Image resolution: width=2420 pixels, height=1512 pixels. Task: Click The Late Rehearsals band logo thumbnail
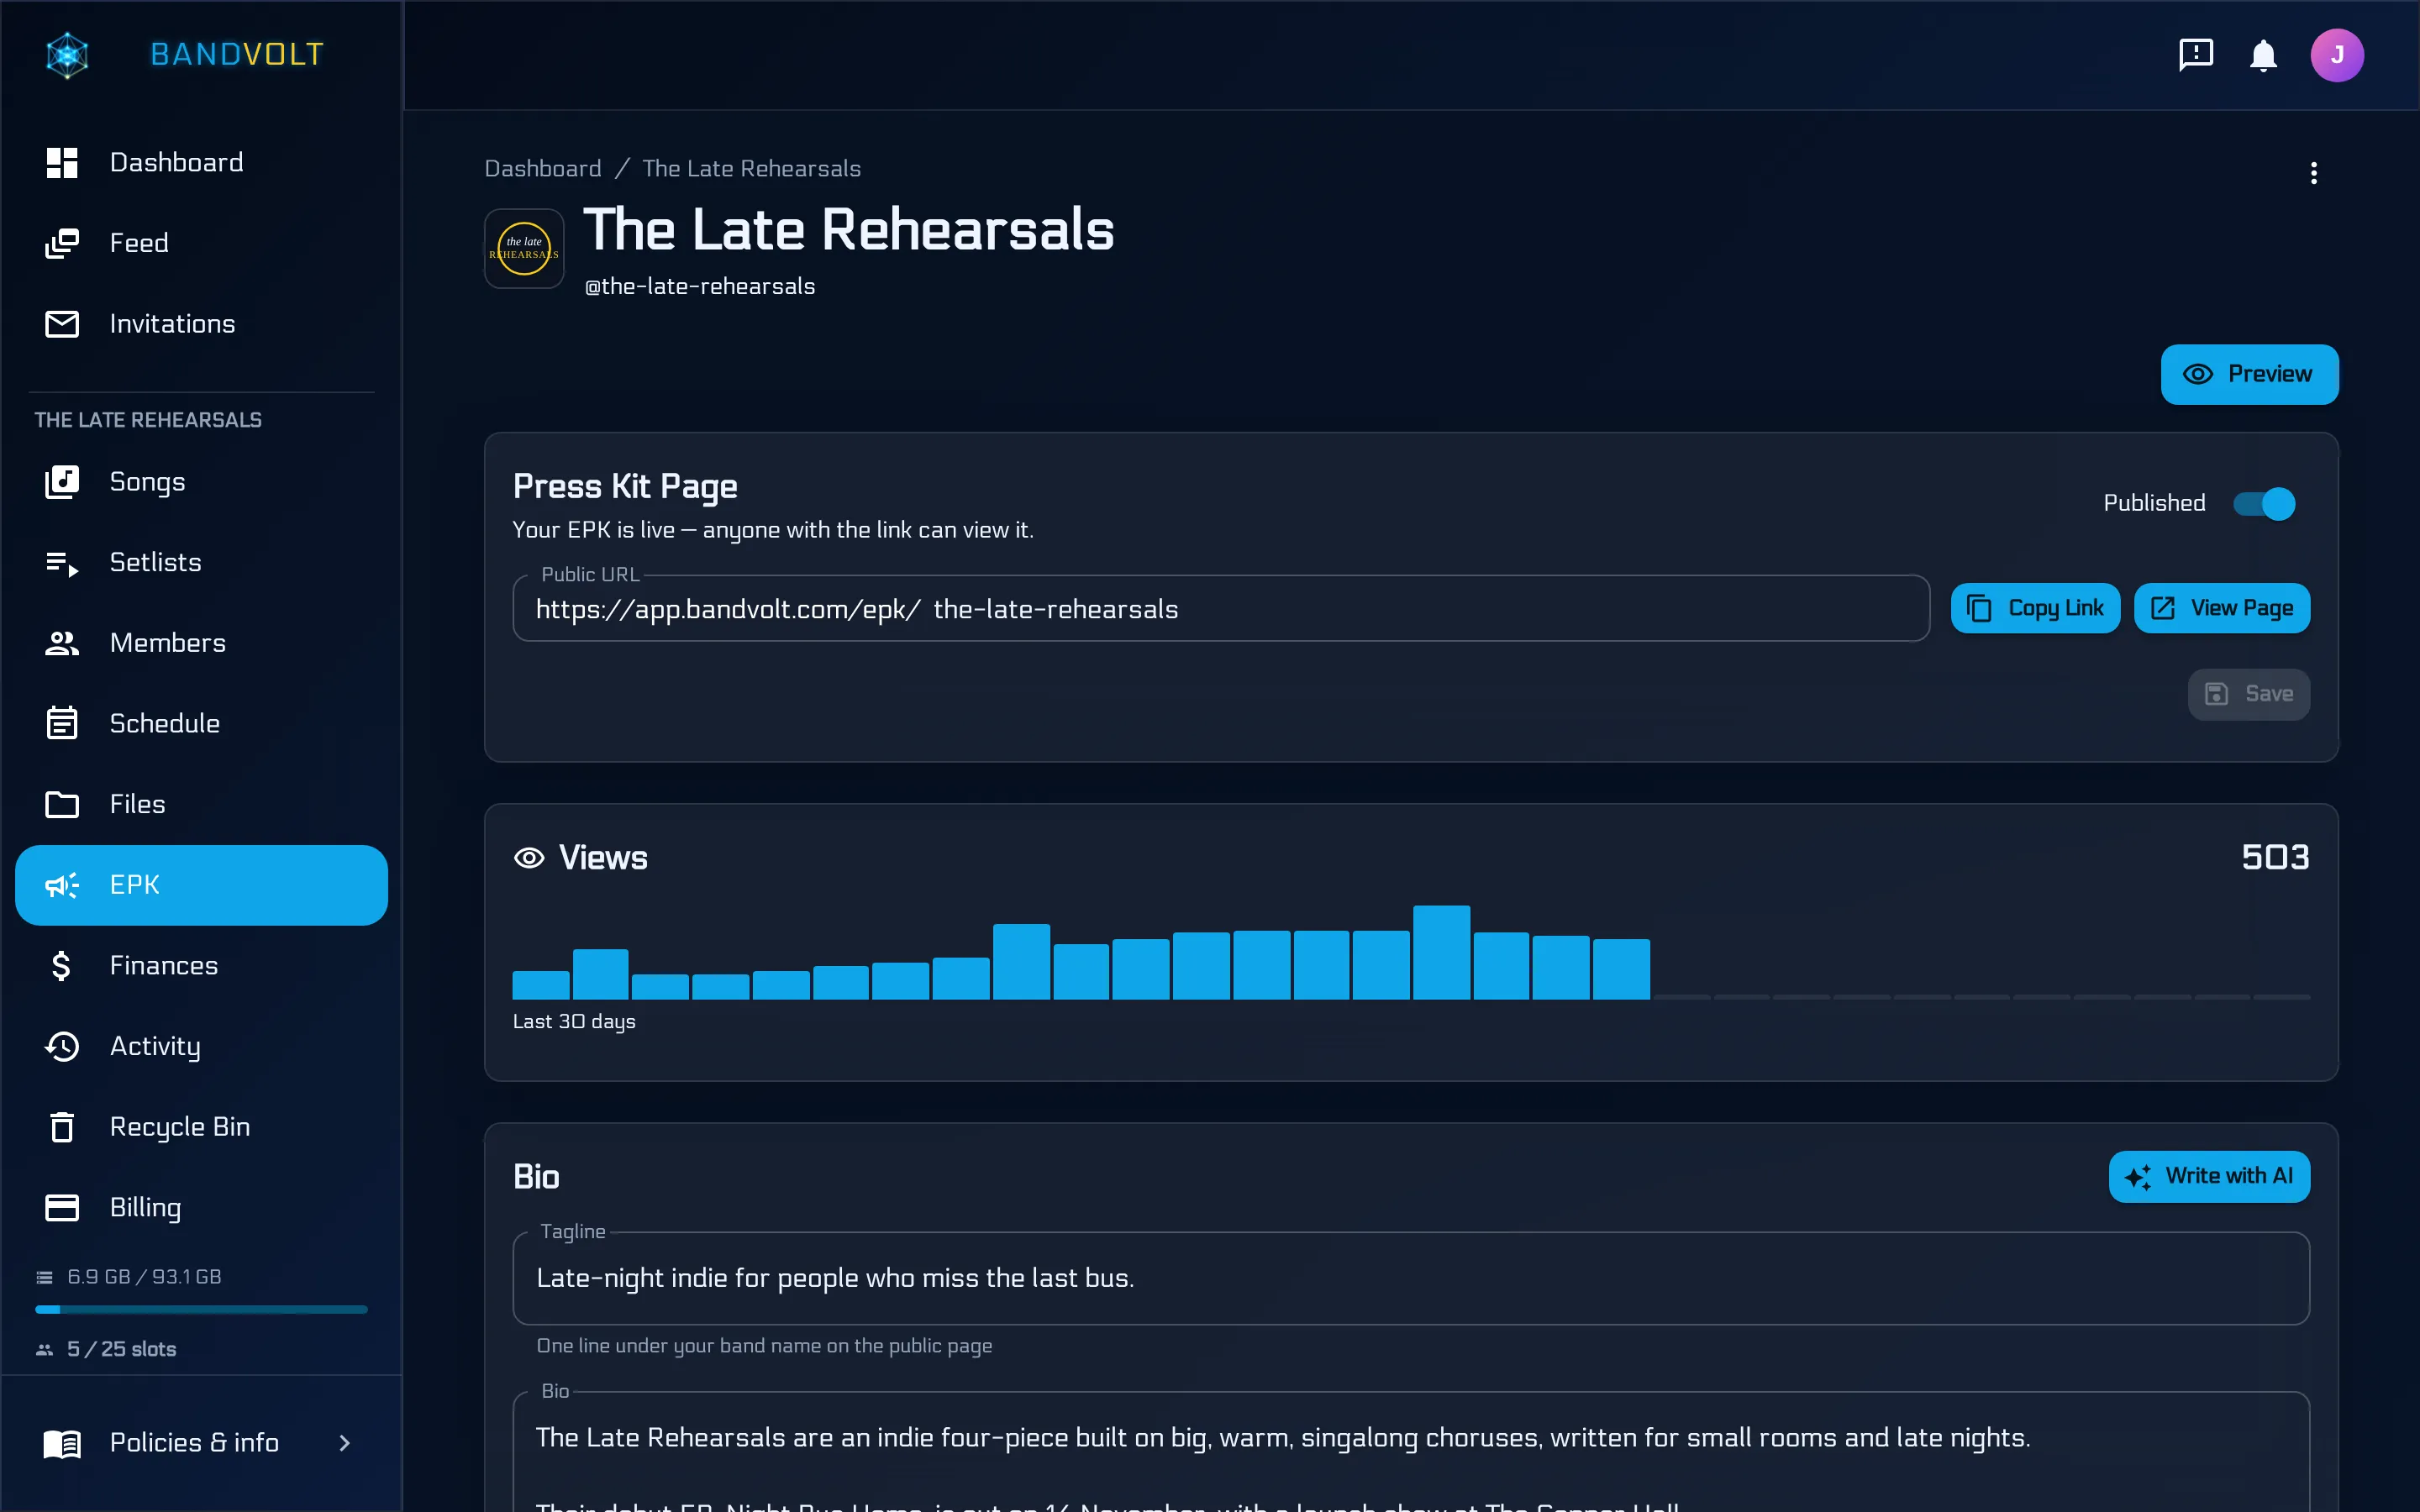click(524, 248)
